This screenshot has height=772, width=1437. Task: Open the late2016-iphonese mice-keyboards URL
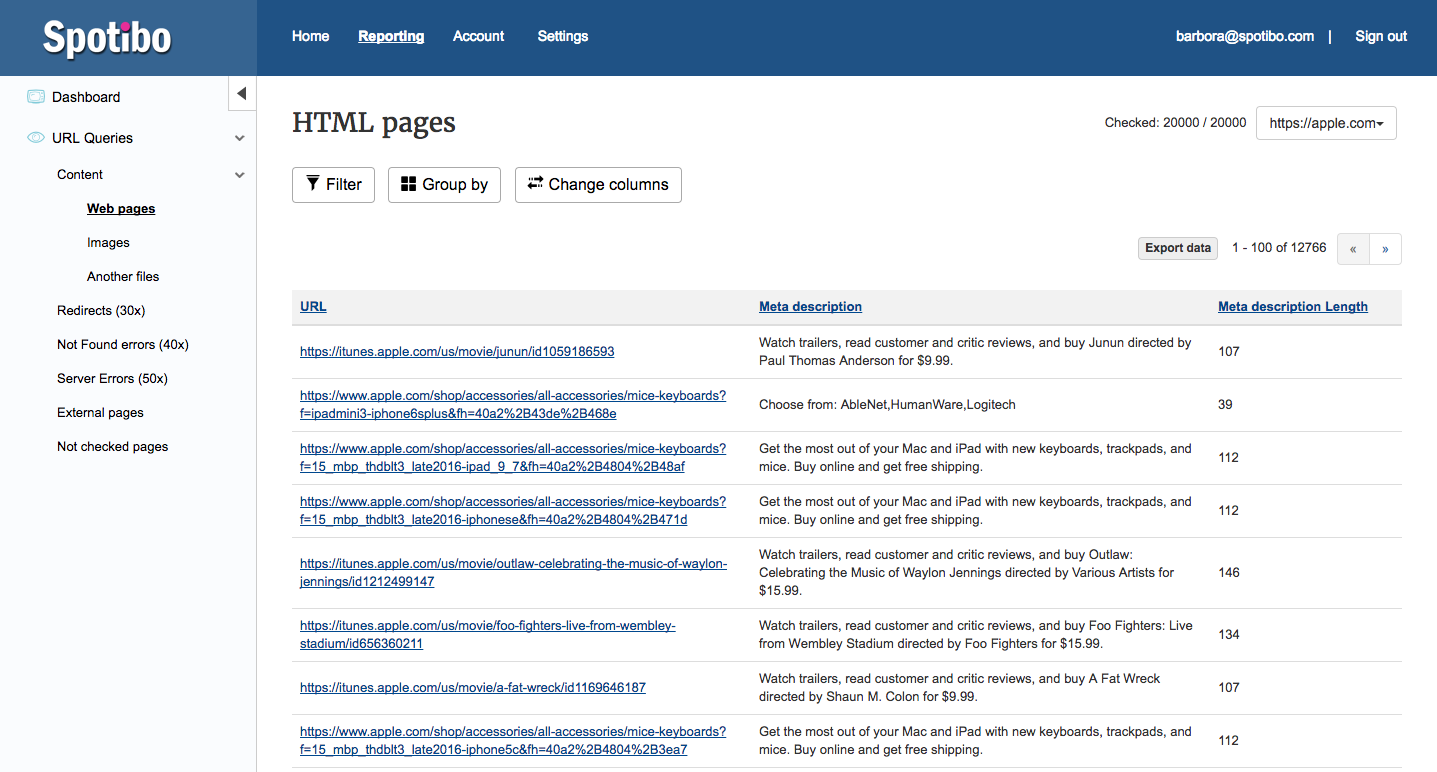[513, 511]
